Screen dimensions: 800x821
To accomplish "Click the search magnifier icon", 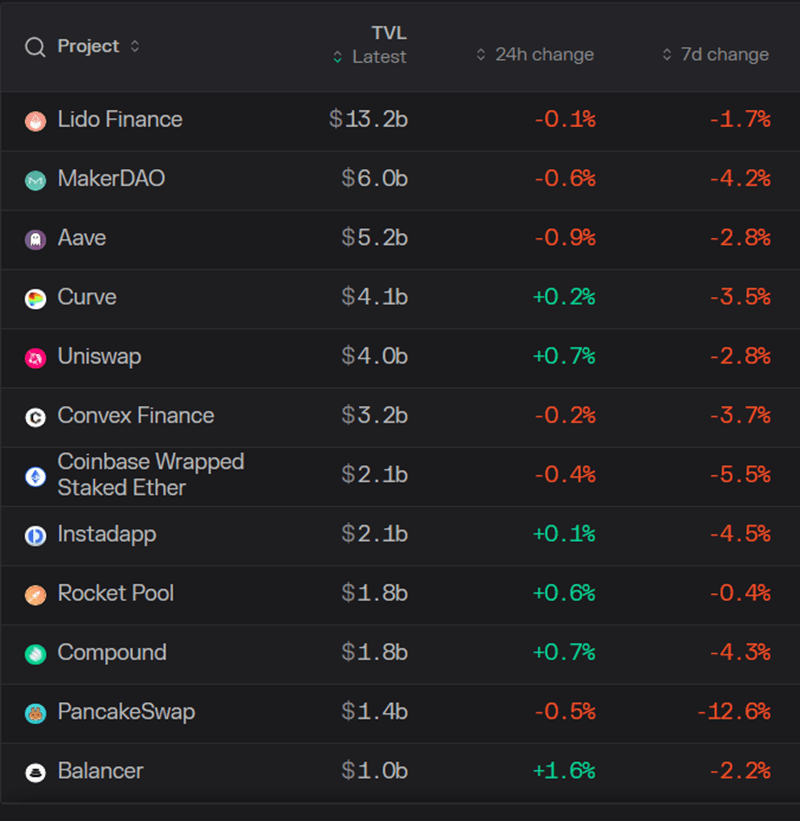I will click(35, 47).
